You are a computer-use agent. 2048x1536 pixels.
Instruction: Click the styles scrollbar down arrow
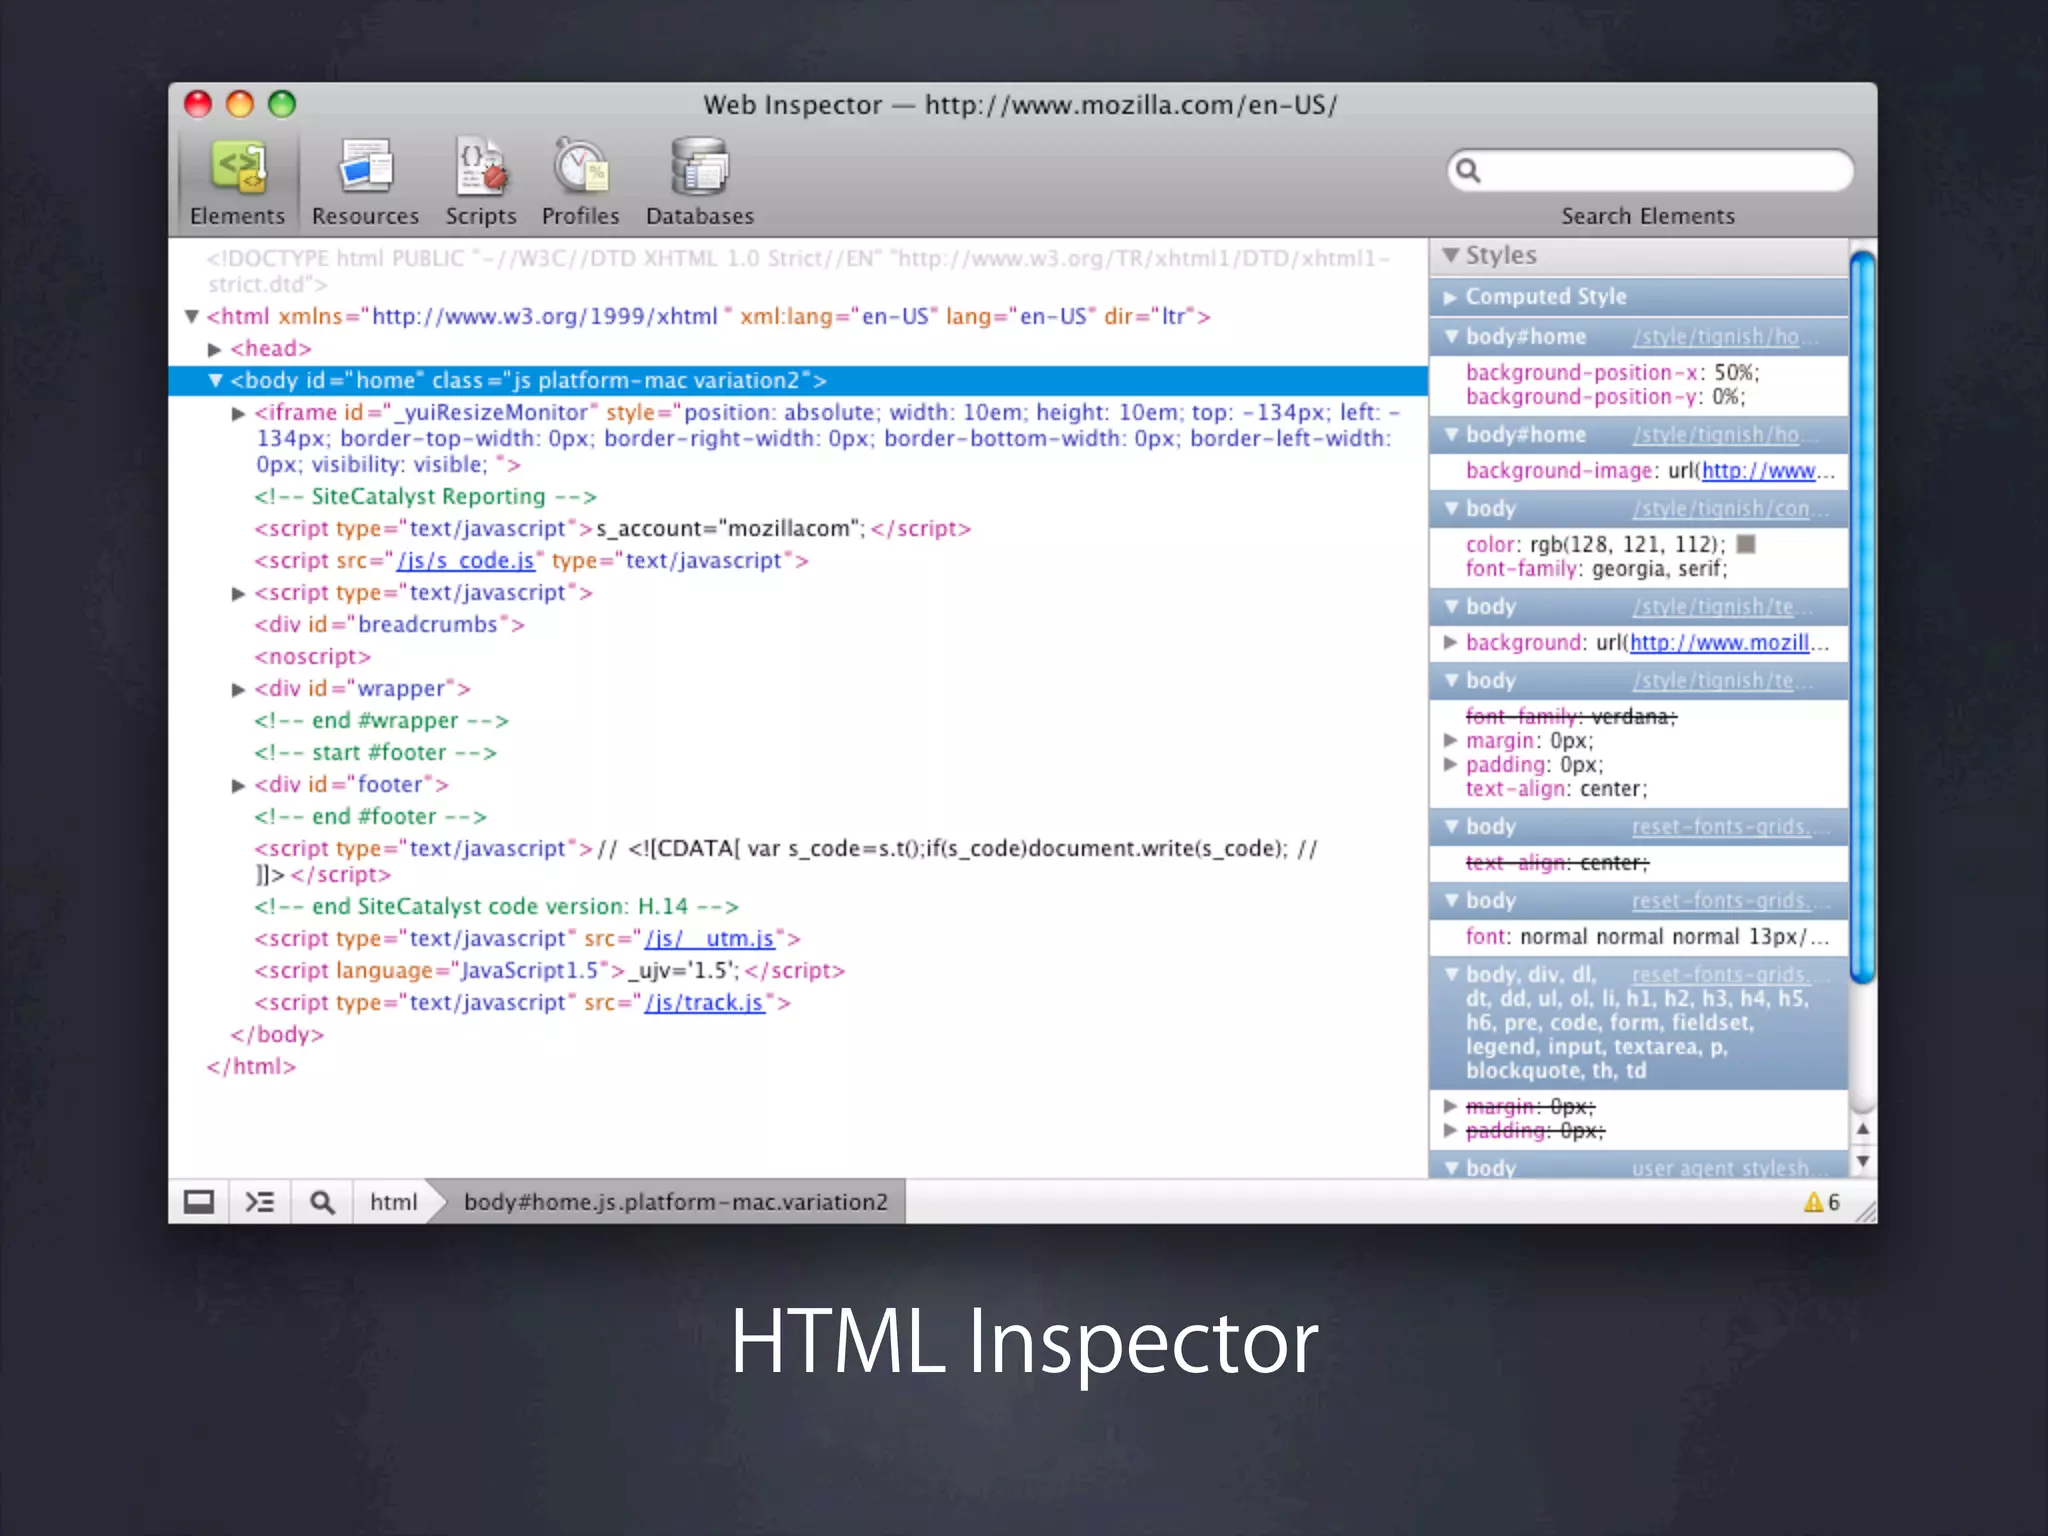(x=1862, y=1161)
